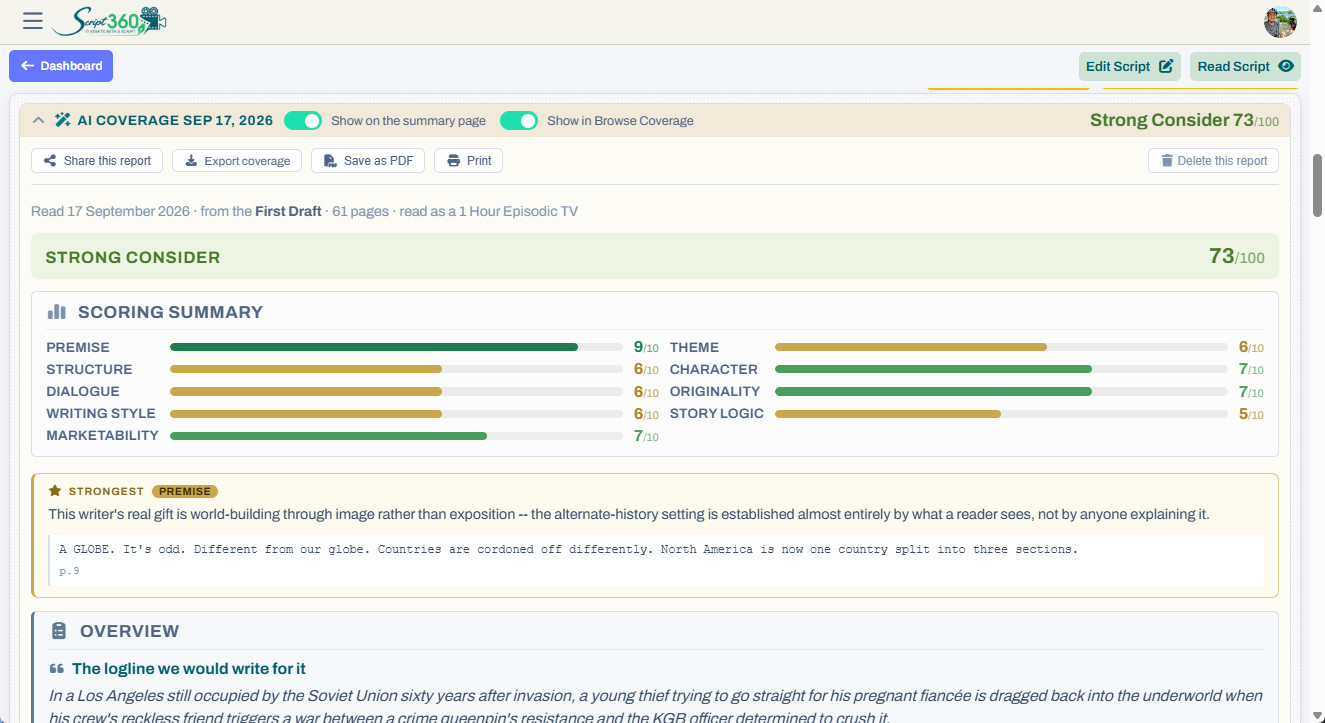Image resolution: width=1325 pixels, height=723 pixels.
Task: Click the Edit Script button
Action: (x=1130, y=67)
